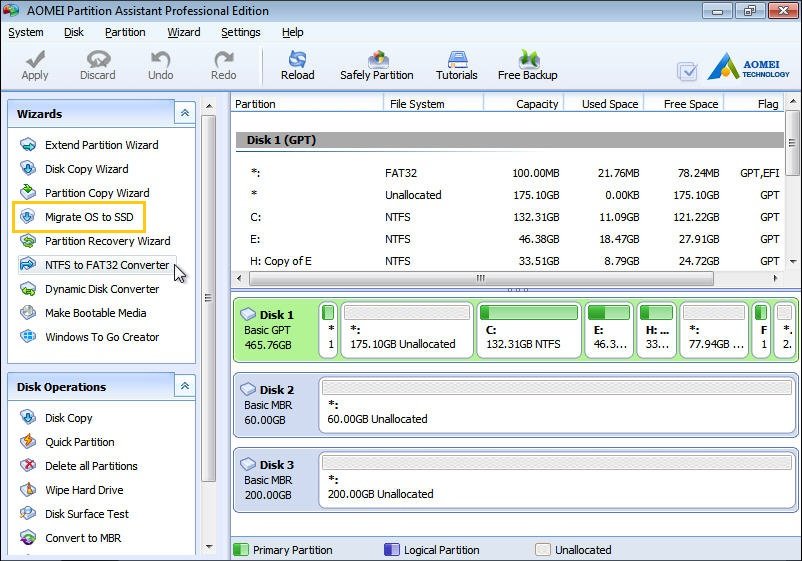This screenshot has height=561, width=802.
Task: Select Wipe Hard Drive
Action: pos(84,490)
